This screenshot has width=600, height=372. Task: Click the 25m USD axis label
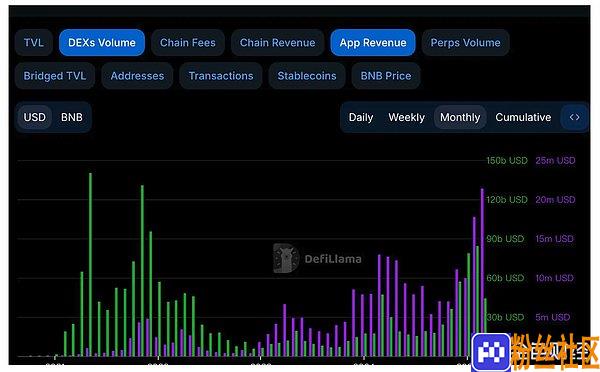pyautogui.click(x=555, y=160)
